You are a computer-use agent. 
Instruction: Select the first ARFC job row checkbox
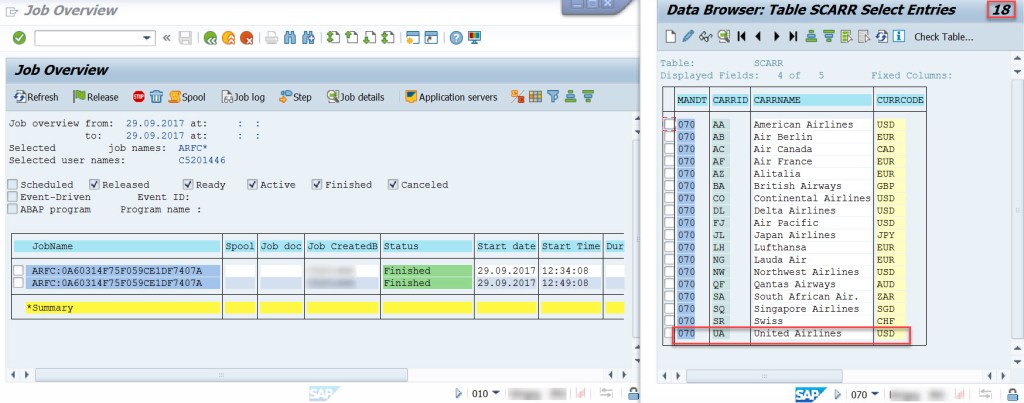18,270
